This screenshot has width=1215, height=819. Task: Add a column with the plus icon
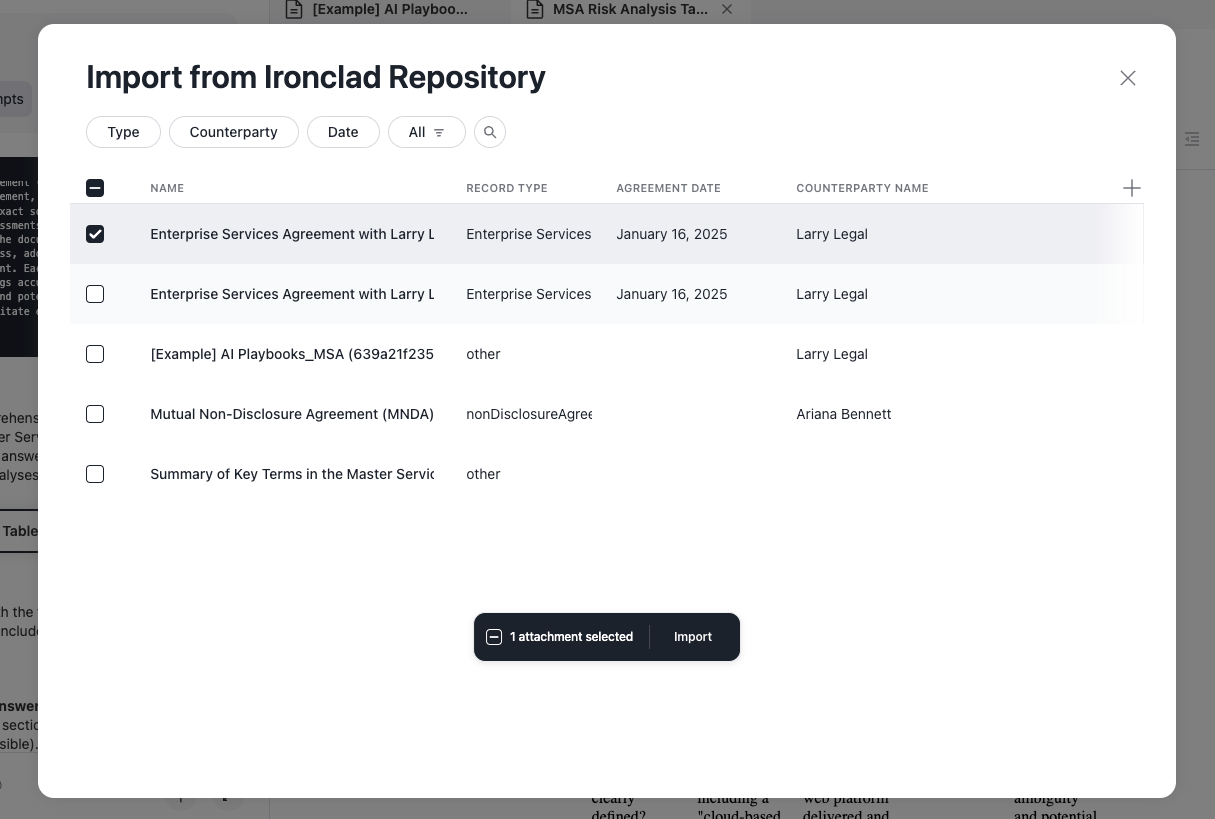[x=1131, y=188]
